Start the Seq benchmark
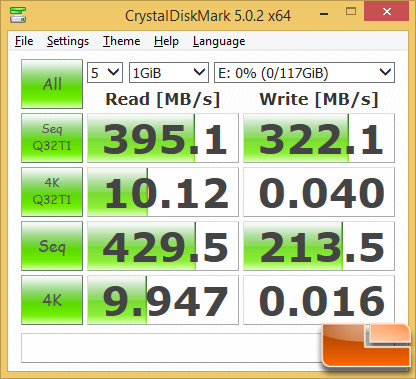Screen dimensions: 416x379 [x=52, y=246]
